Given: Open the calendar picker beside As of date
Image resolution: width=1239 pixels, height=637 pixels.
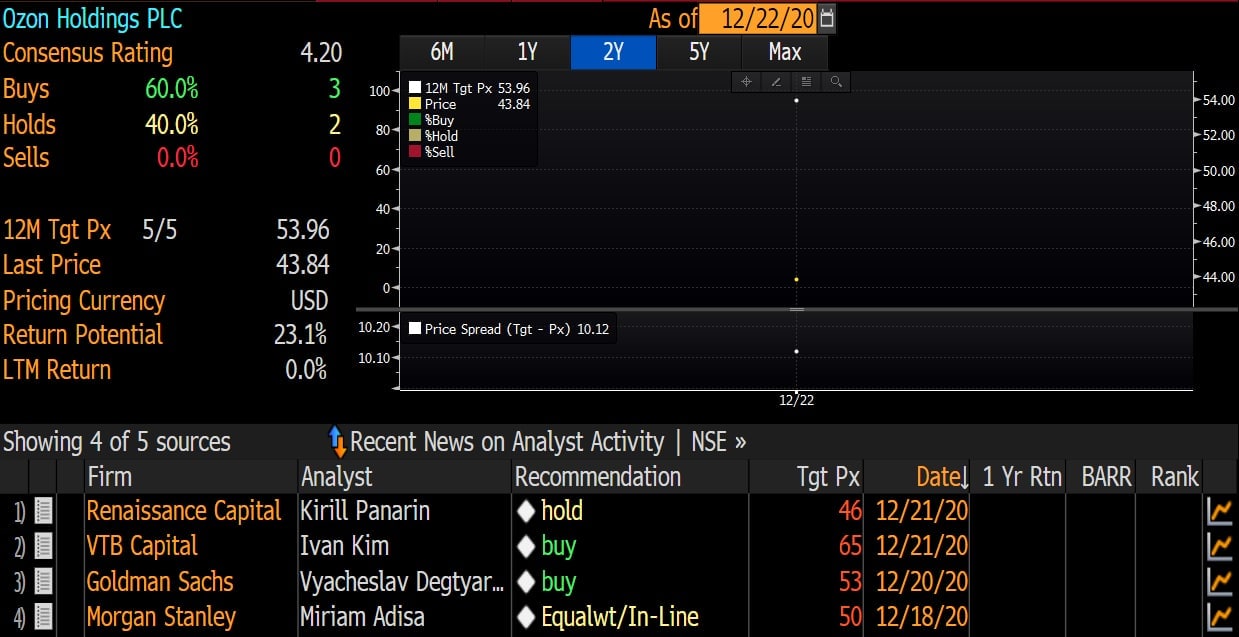Looking at the screenshot, I should click(x=826, y=19).
